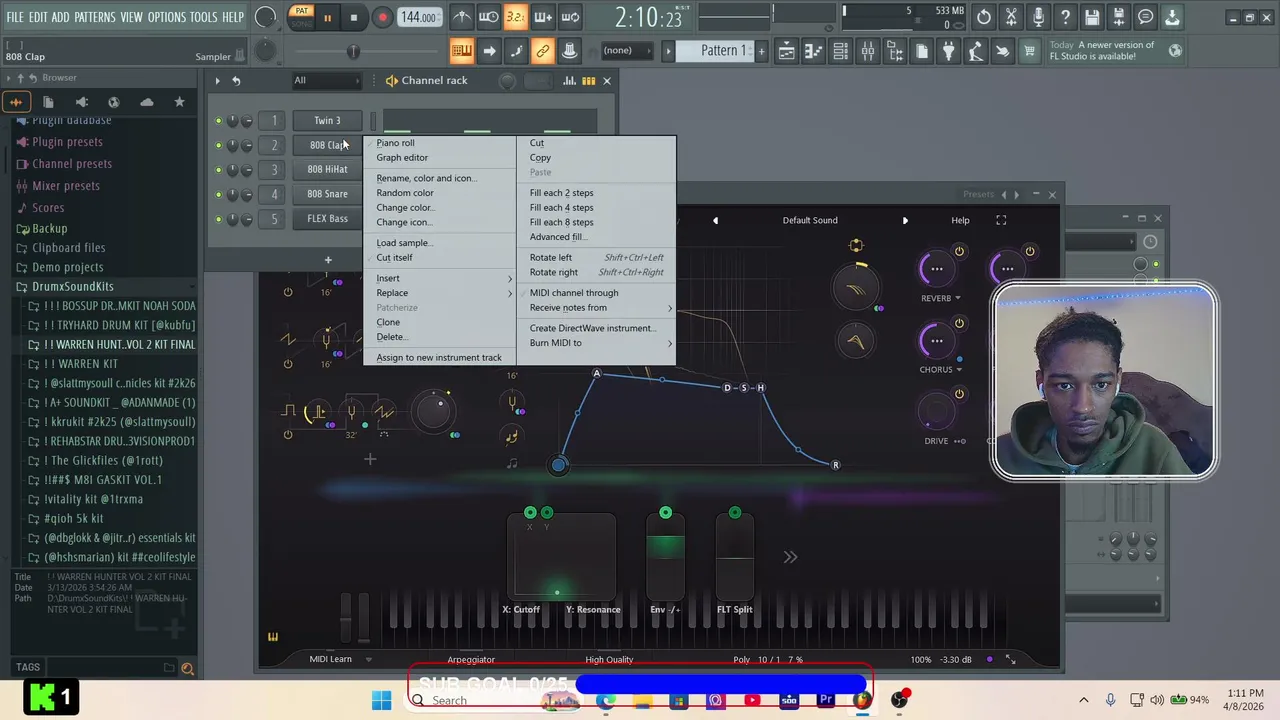
Task: Click the Arpeggiator label in FLEX
Action: click(x=471, y=660)
